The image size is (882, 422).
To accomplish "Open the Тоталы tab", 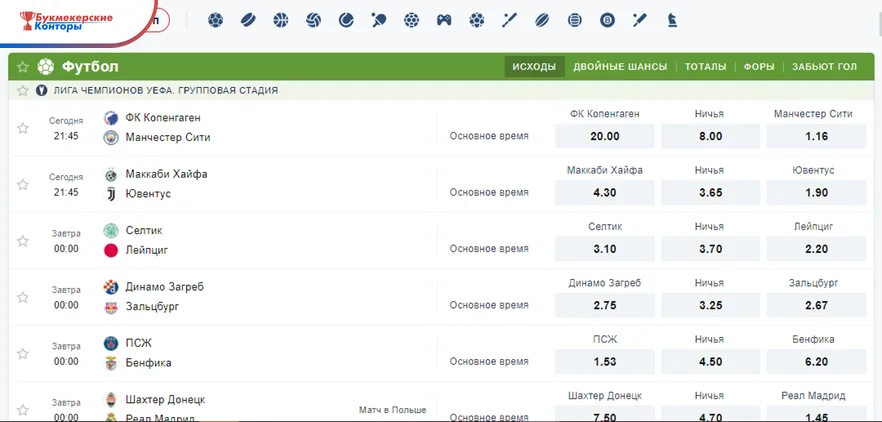I will [x=705, y=66].
